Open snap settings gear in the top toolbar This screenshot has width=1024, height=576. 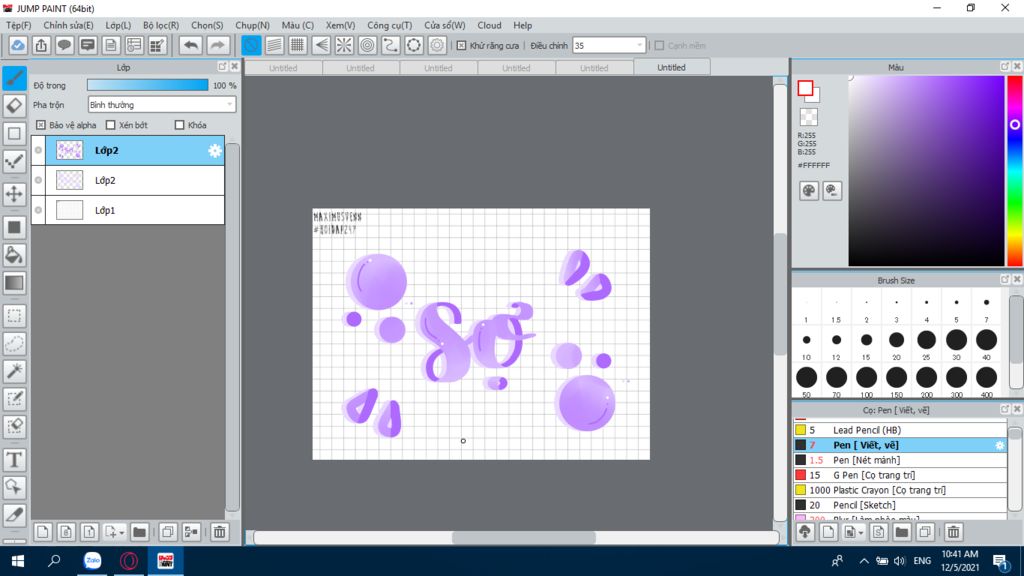coord(437,45)
